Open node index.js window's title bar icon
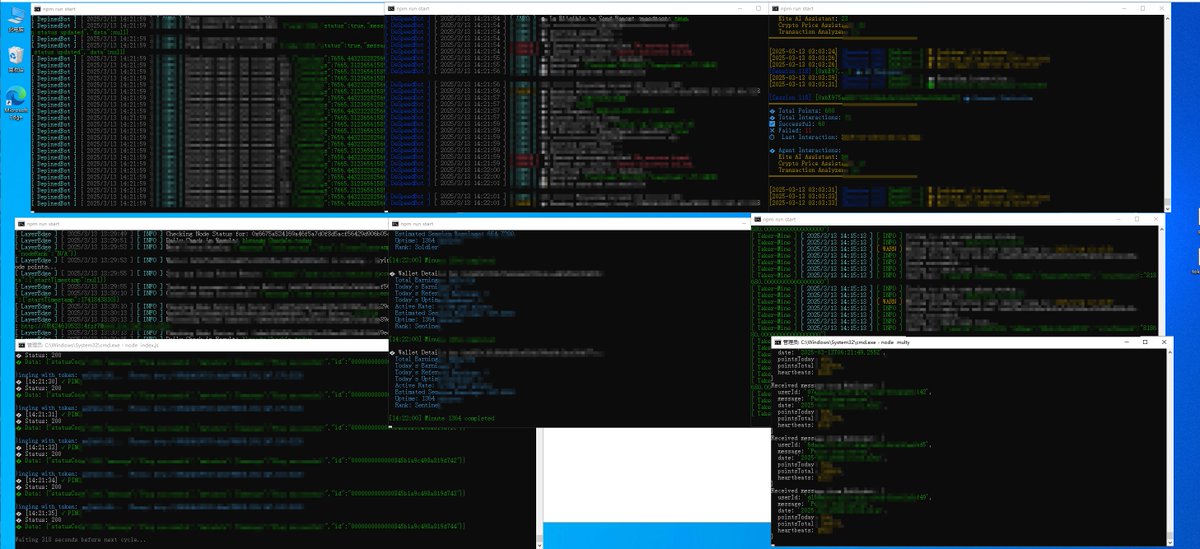Viewport: 1200px width, 549px height. tap(21, 343)
